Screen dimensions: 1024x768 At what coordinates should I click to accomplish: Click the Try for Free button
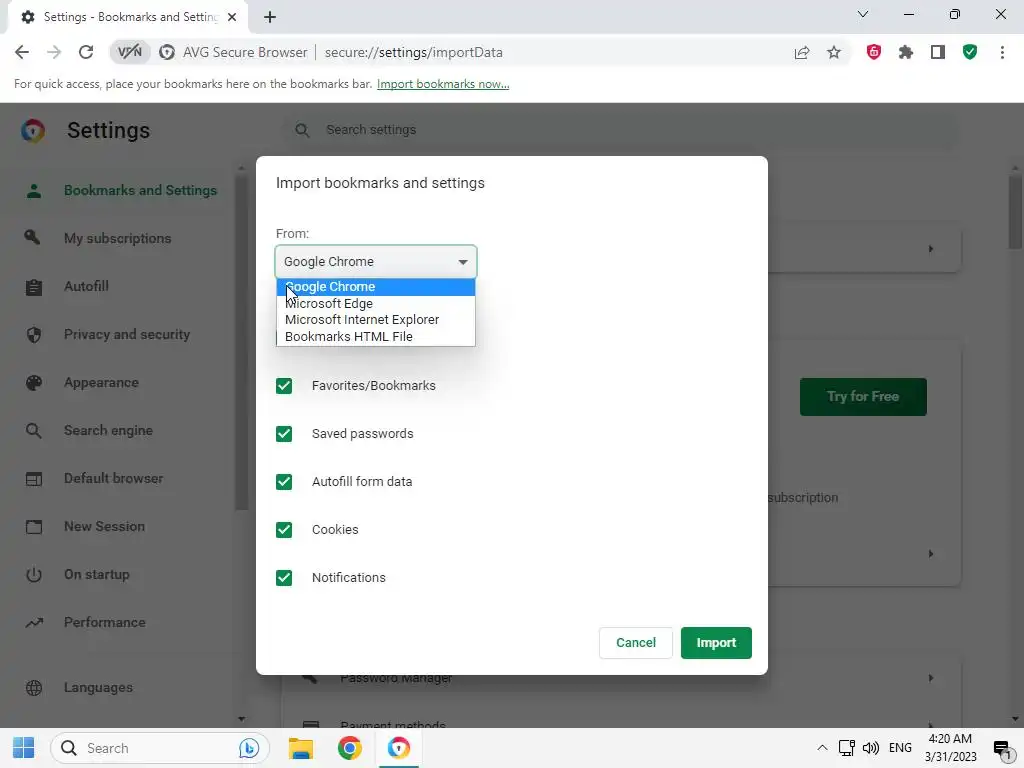[863, 396]
